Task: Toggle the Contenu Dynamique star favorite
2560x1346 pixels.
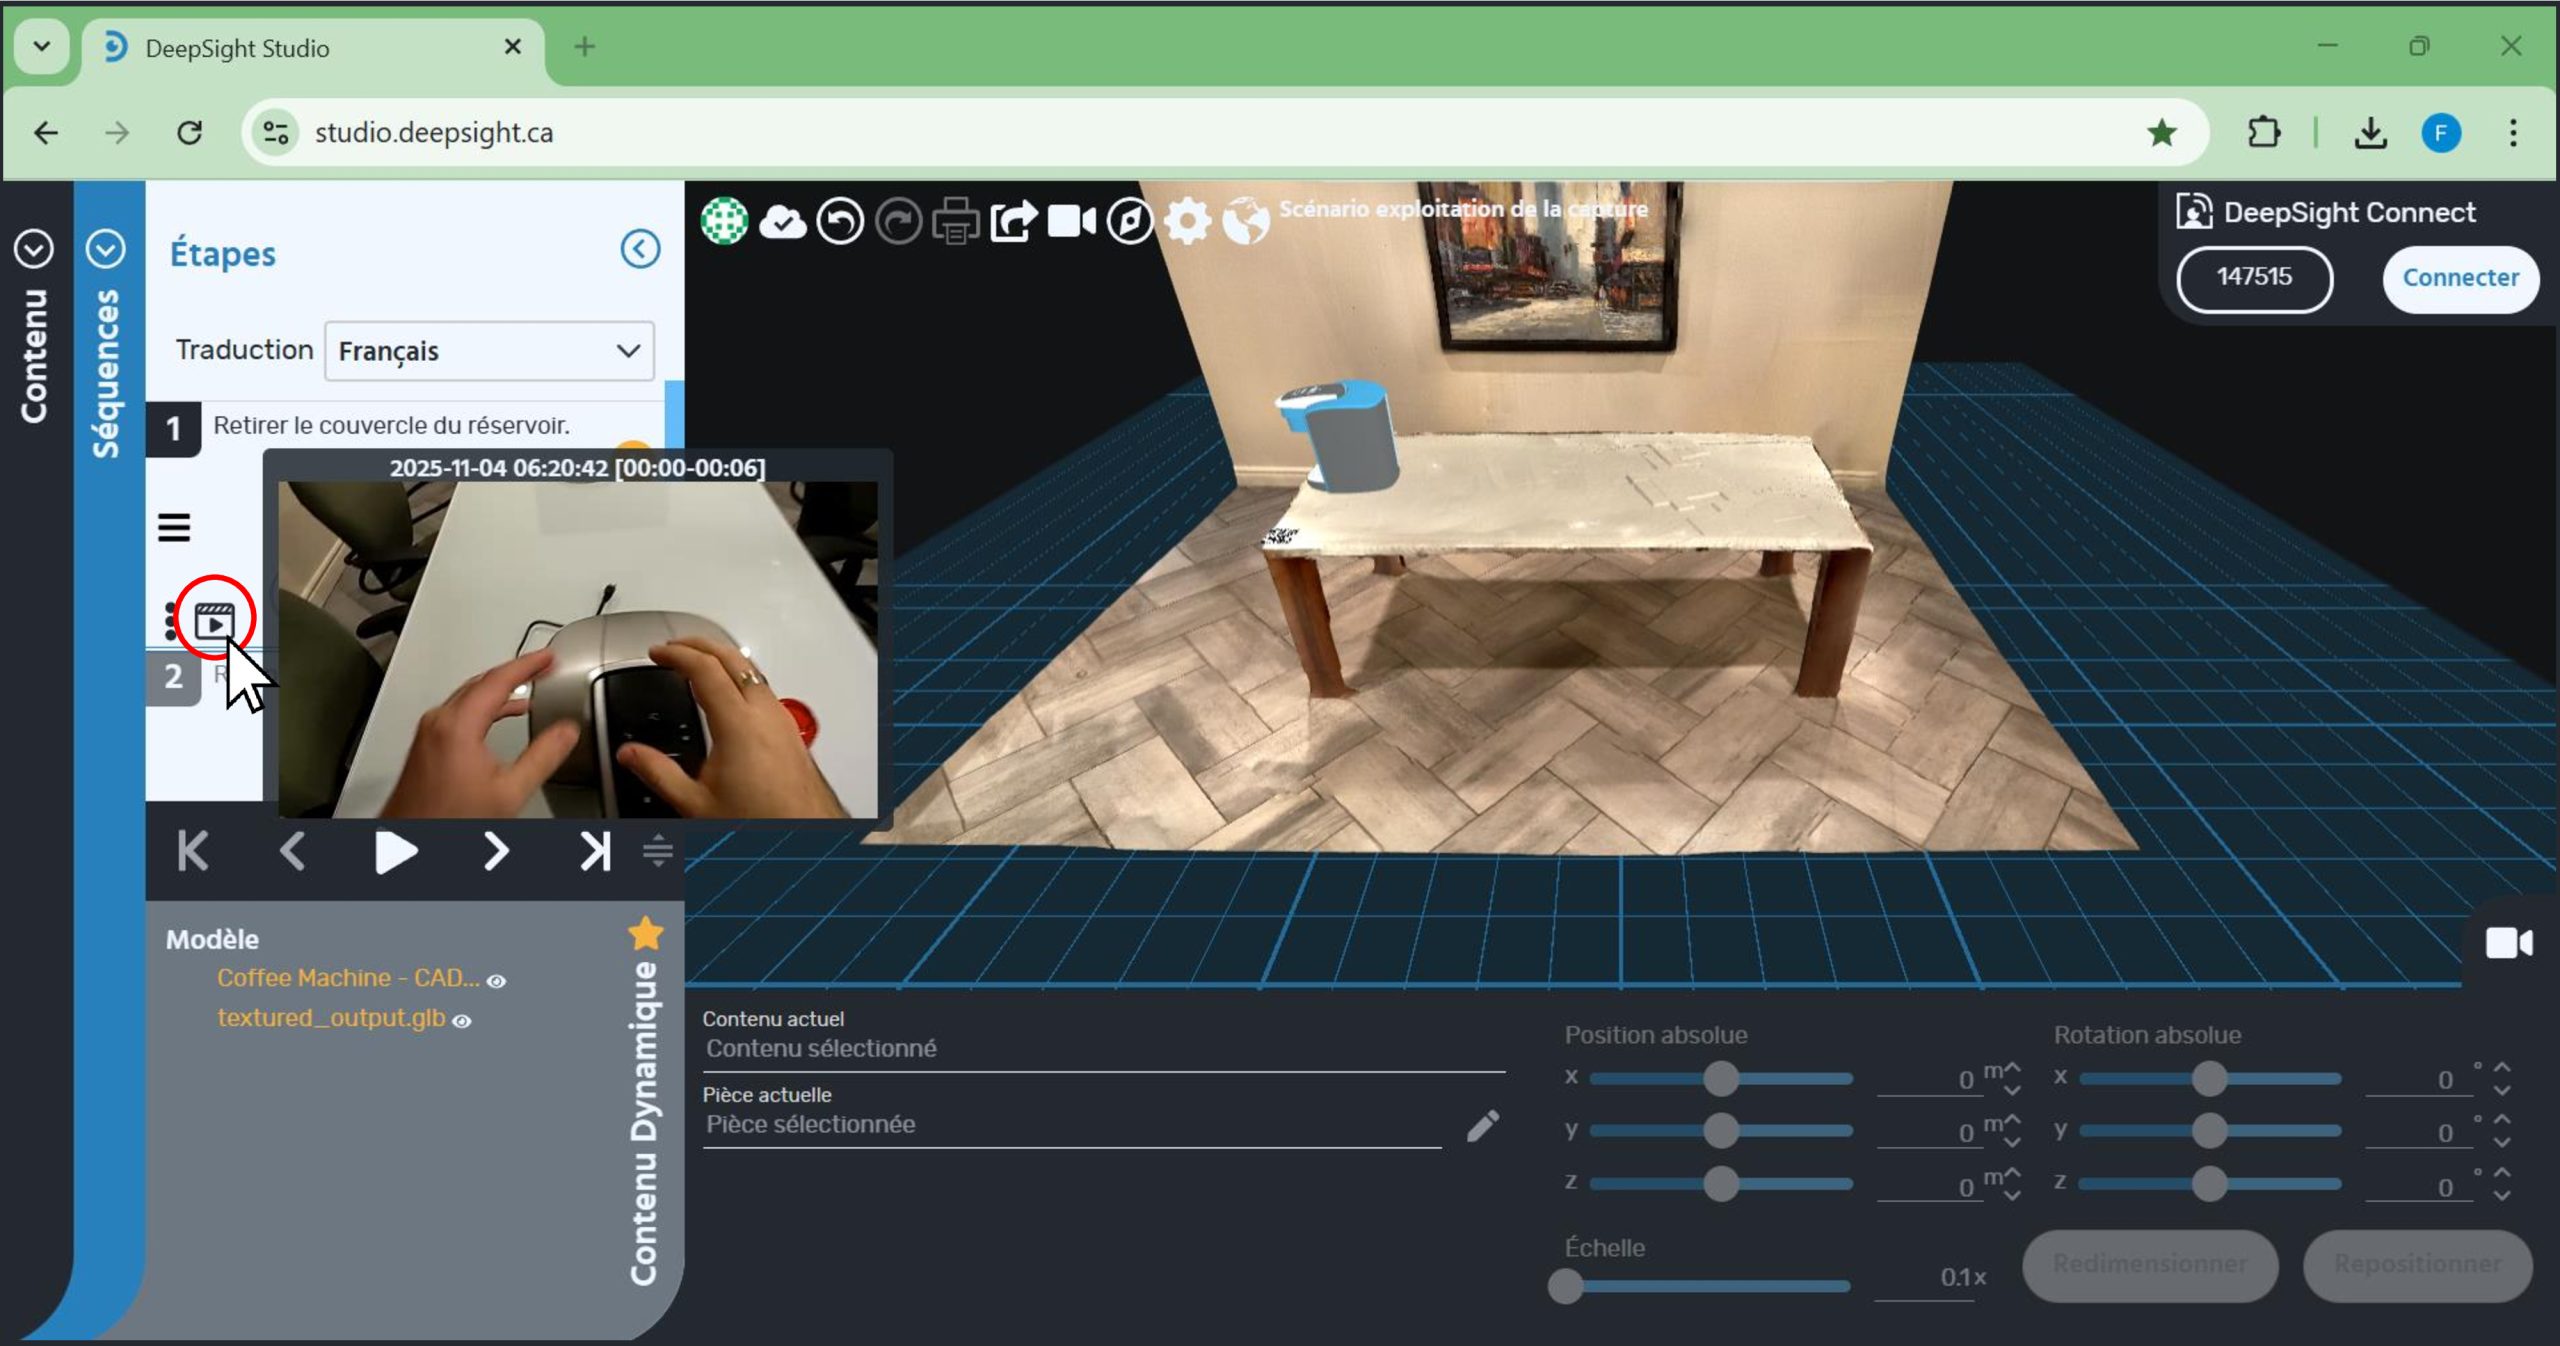Action: tap(646, 933)
